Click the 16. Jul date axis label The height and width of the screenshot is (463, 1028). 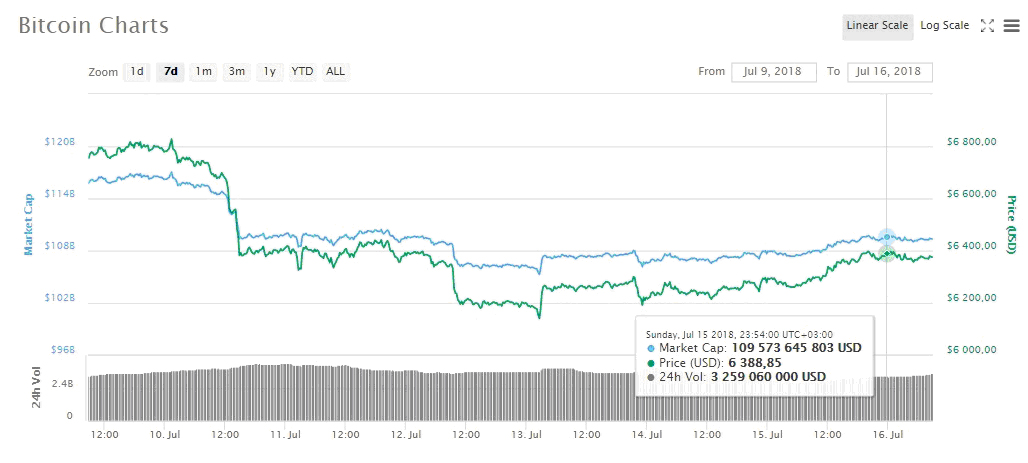[x=887, y=434]
